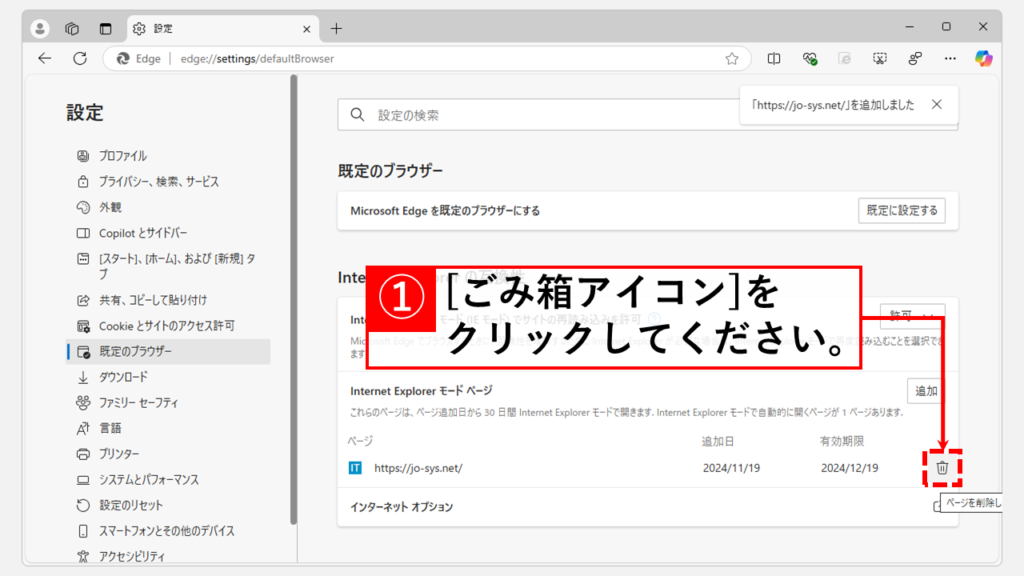The width and height of the screenshot is (1024, 576).
Task: Open Split screen icon in toolbar
Action: (x=774, y=59)
